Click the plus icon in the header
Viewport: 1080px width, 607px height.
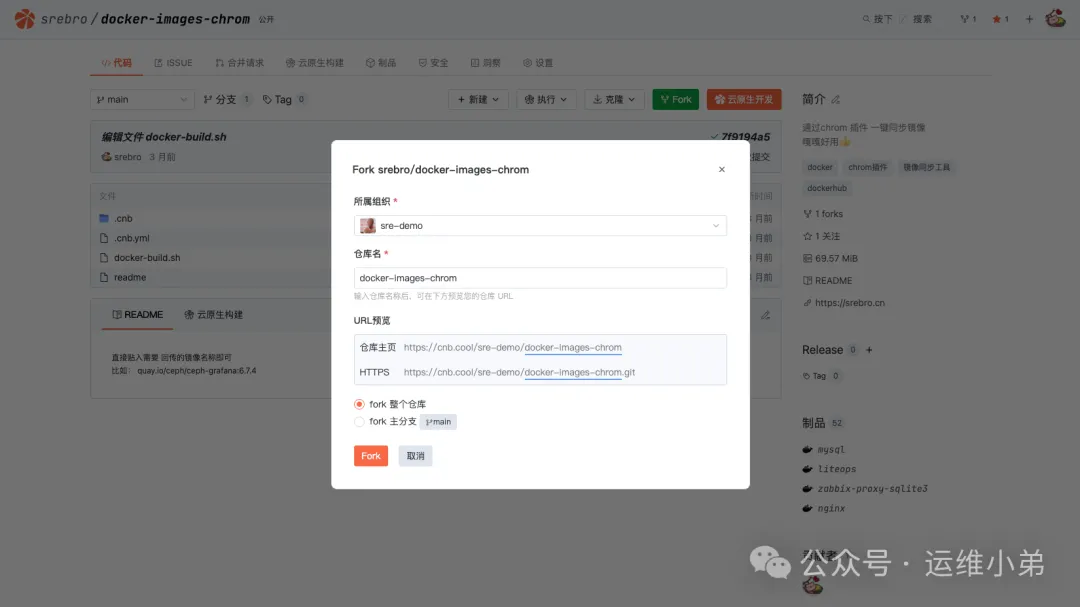1029,19
